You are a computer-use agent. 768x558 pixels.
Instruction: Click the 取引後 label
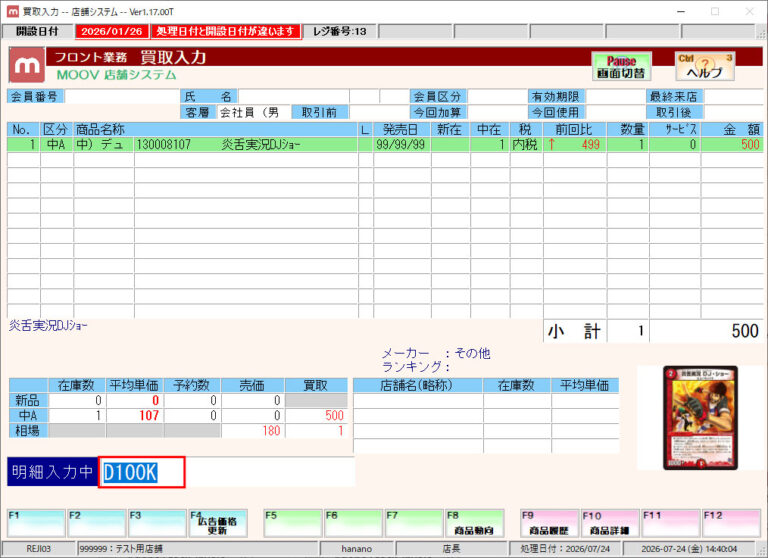click(x=674, y=112)
